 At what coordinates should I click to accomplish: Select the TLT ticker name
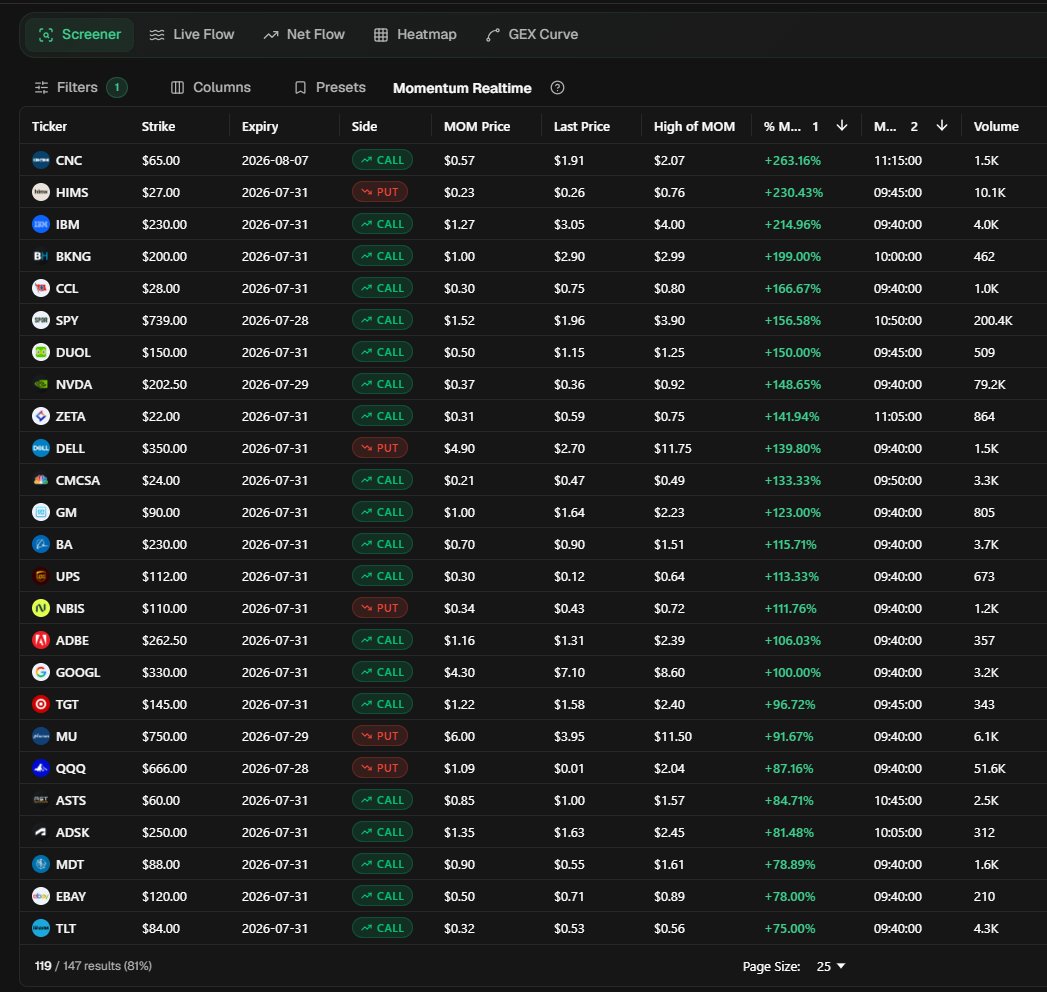(65, 929)
